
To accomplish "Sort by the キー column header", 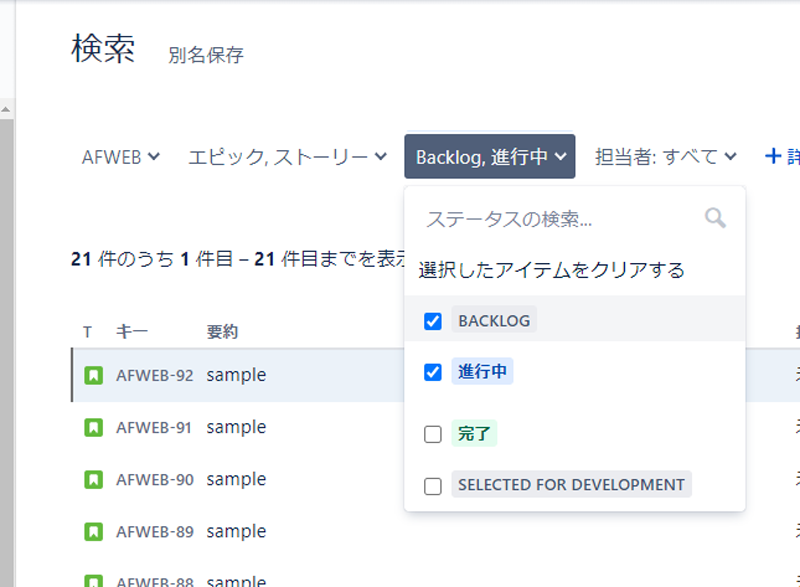I will [132, 332].
